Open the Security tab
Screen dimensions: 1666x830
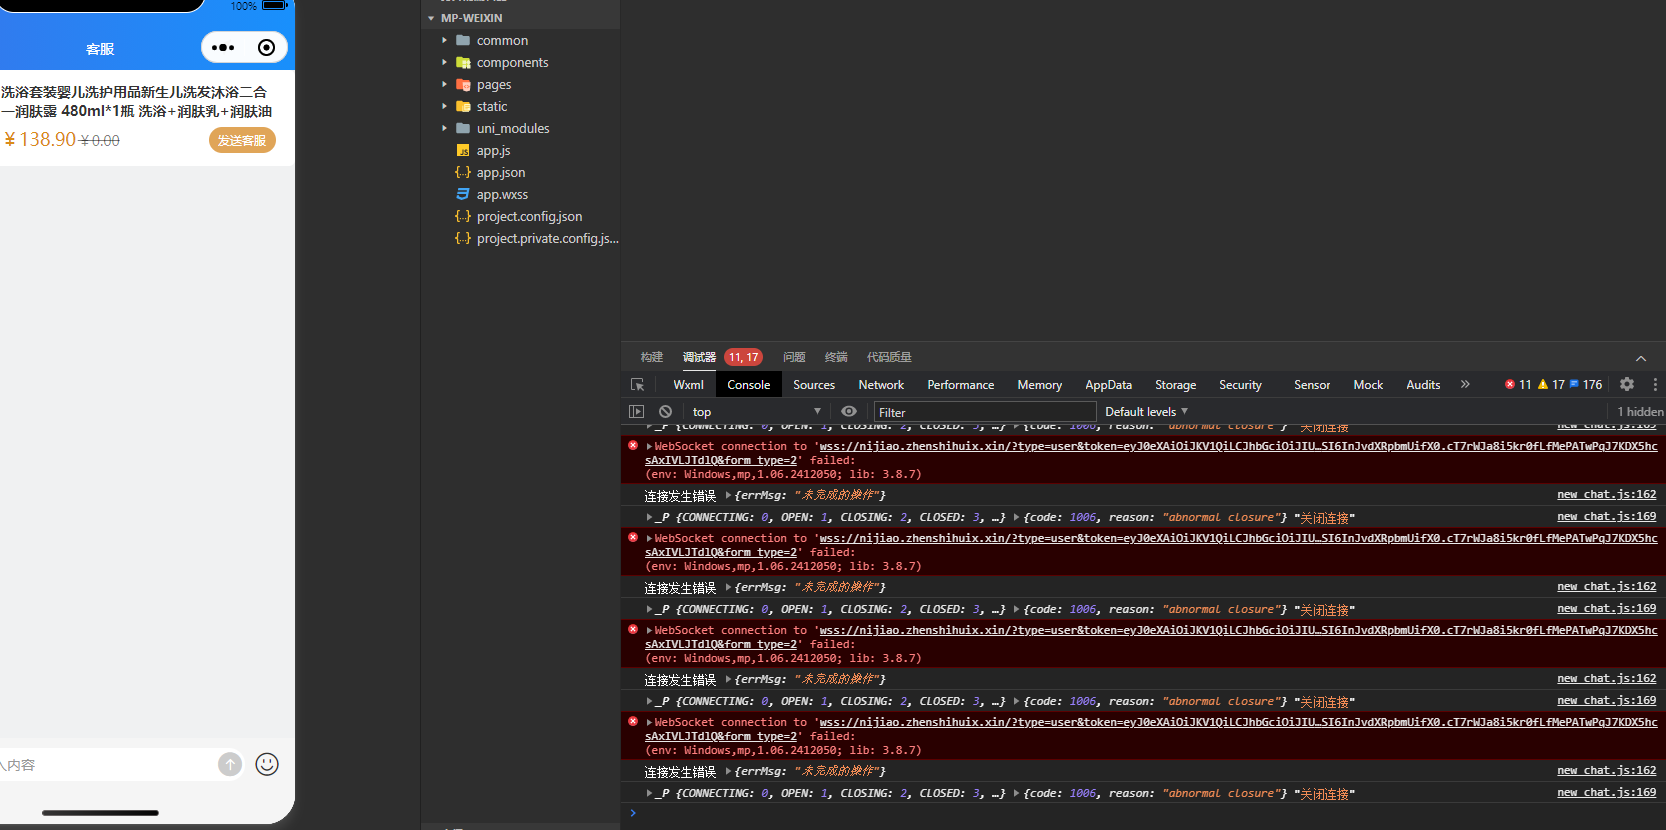click(x=1240, y=385)
